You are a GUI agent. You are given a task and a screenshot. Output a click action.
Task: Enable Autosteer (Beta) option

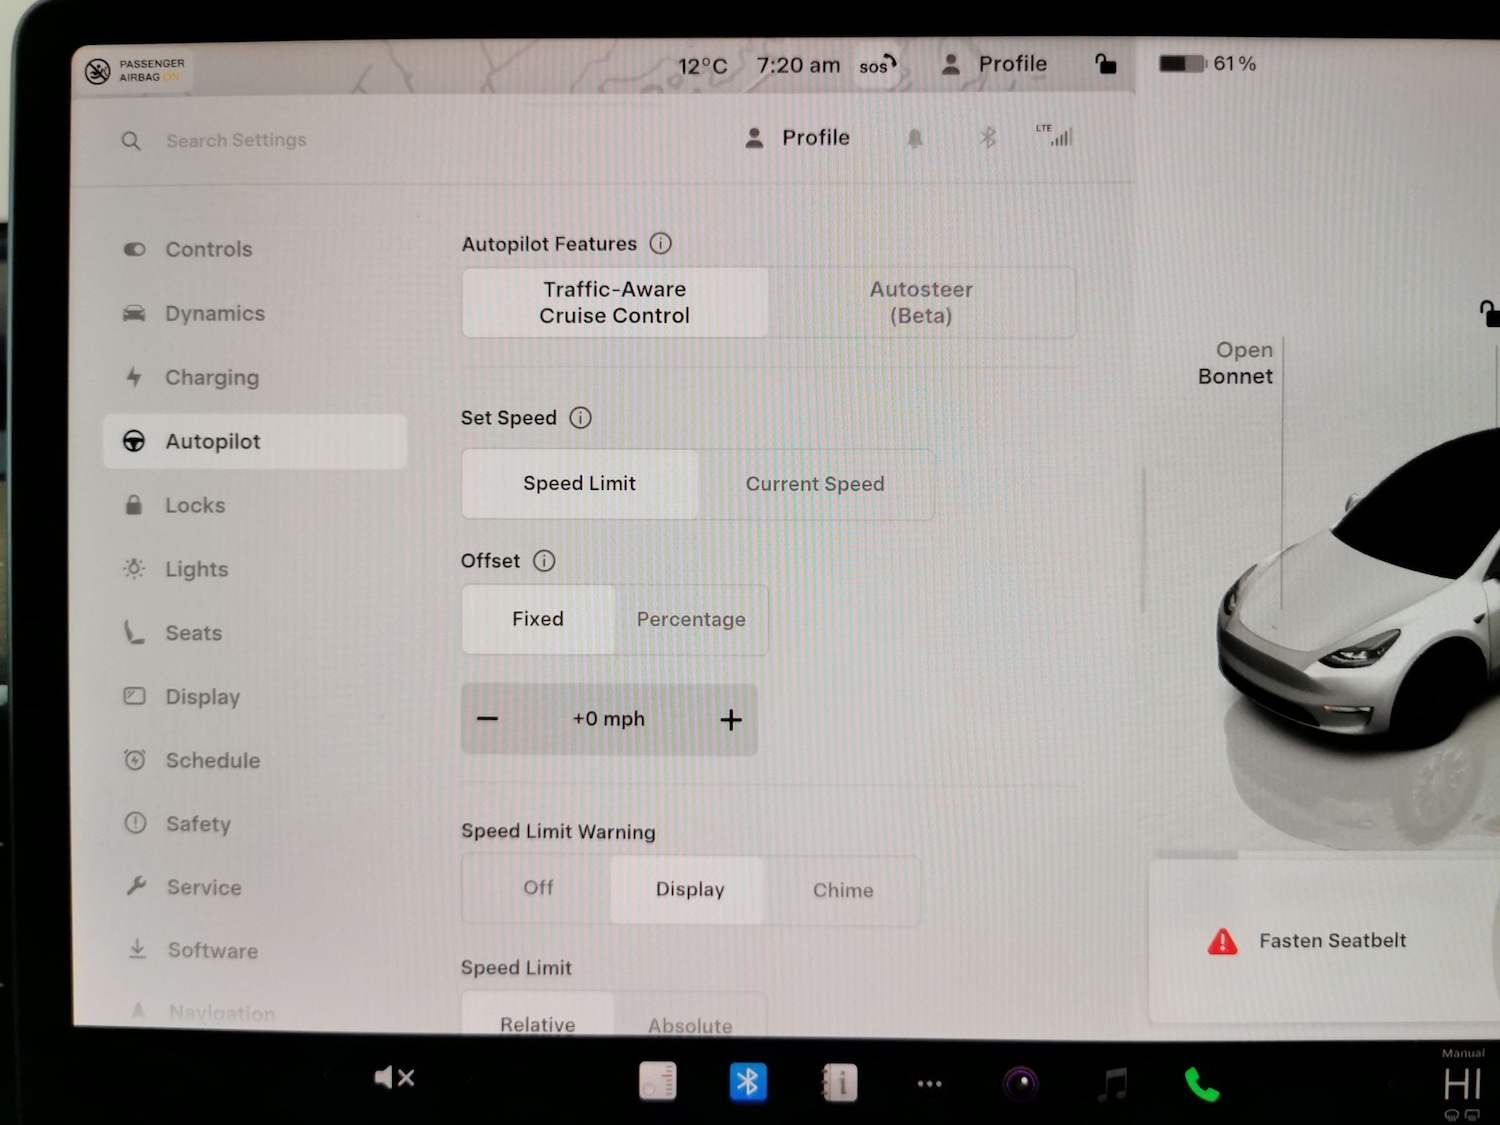tap(921, 302)
